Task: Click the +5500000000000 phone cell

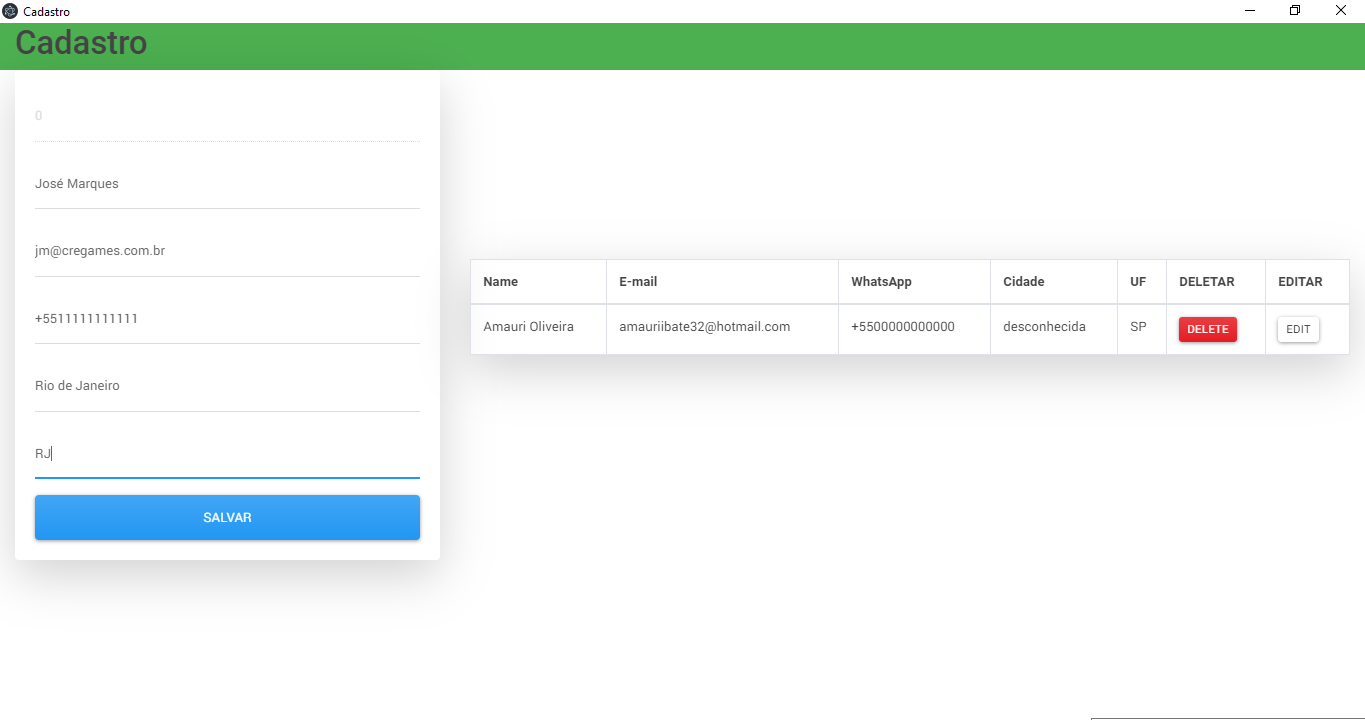Action: pyautogui.click(x=914, y=329)
